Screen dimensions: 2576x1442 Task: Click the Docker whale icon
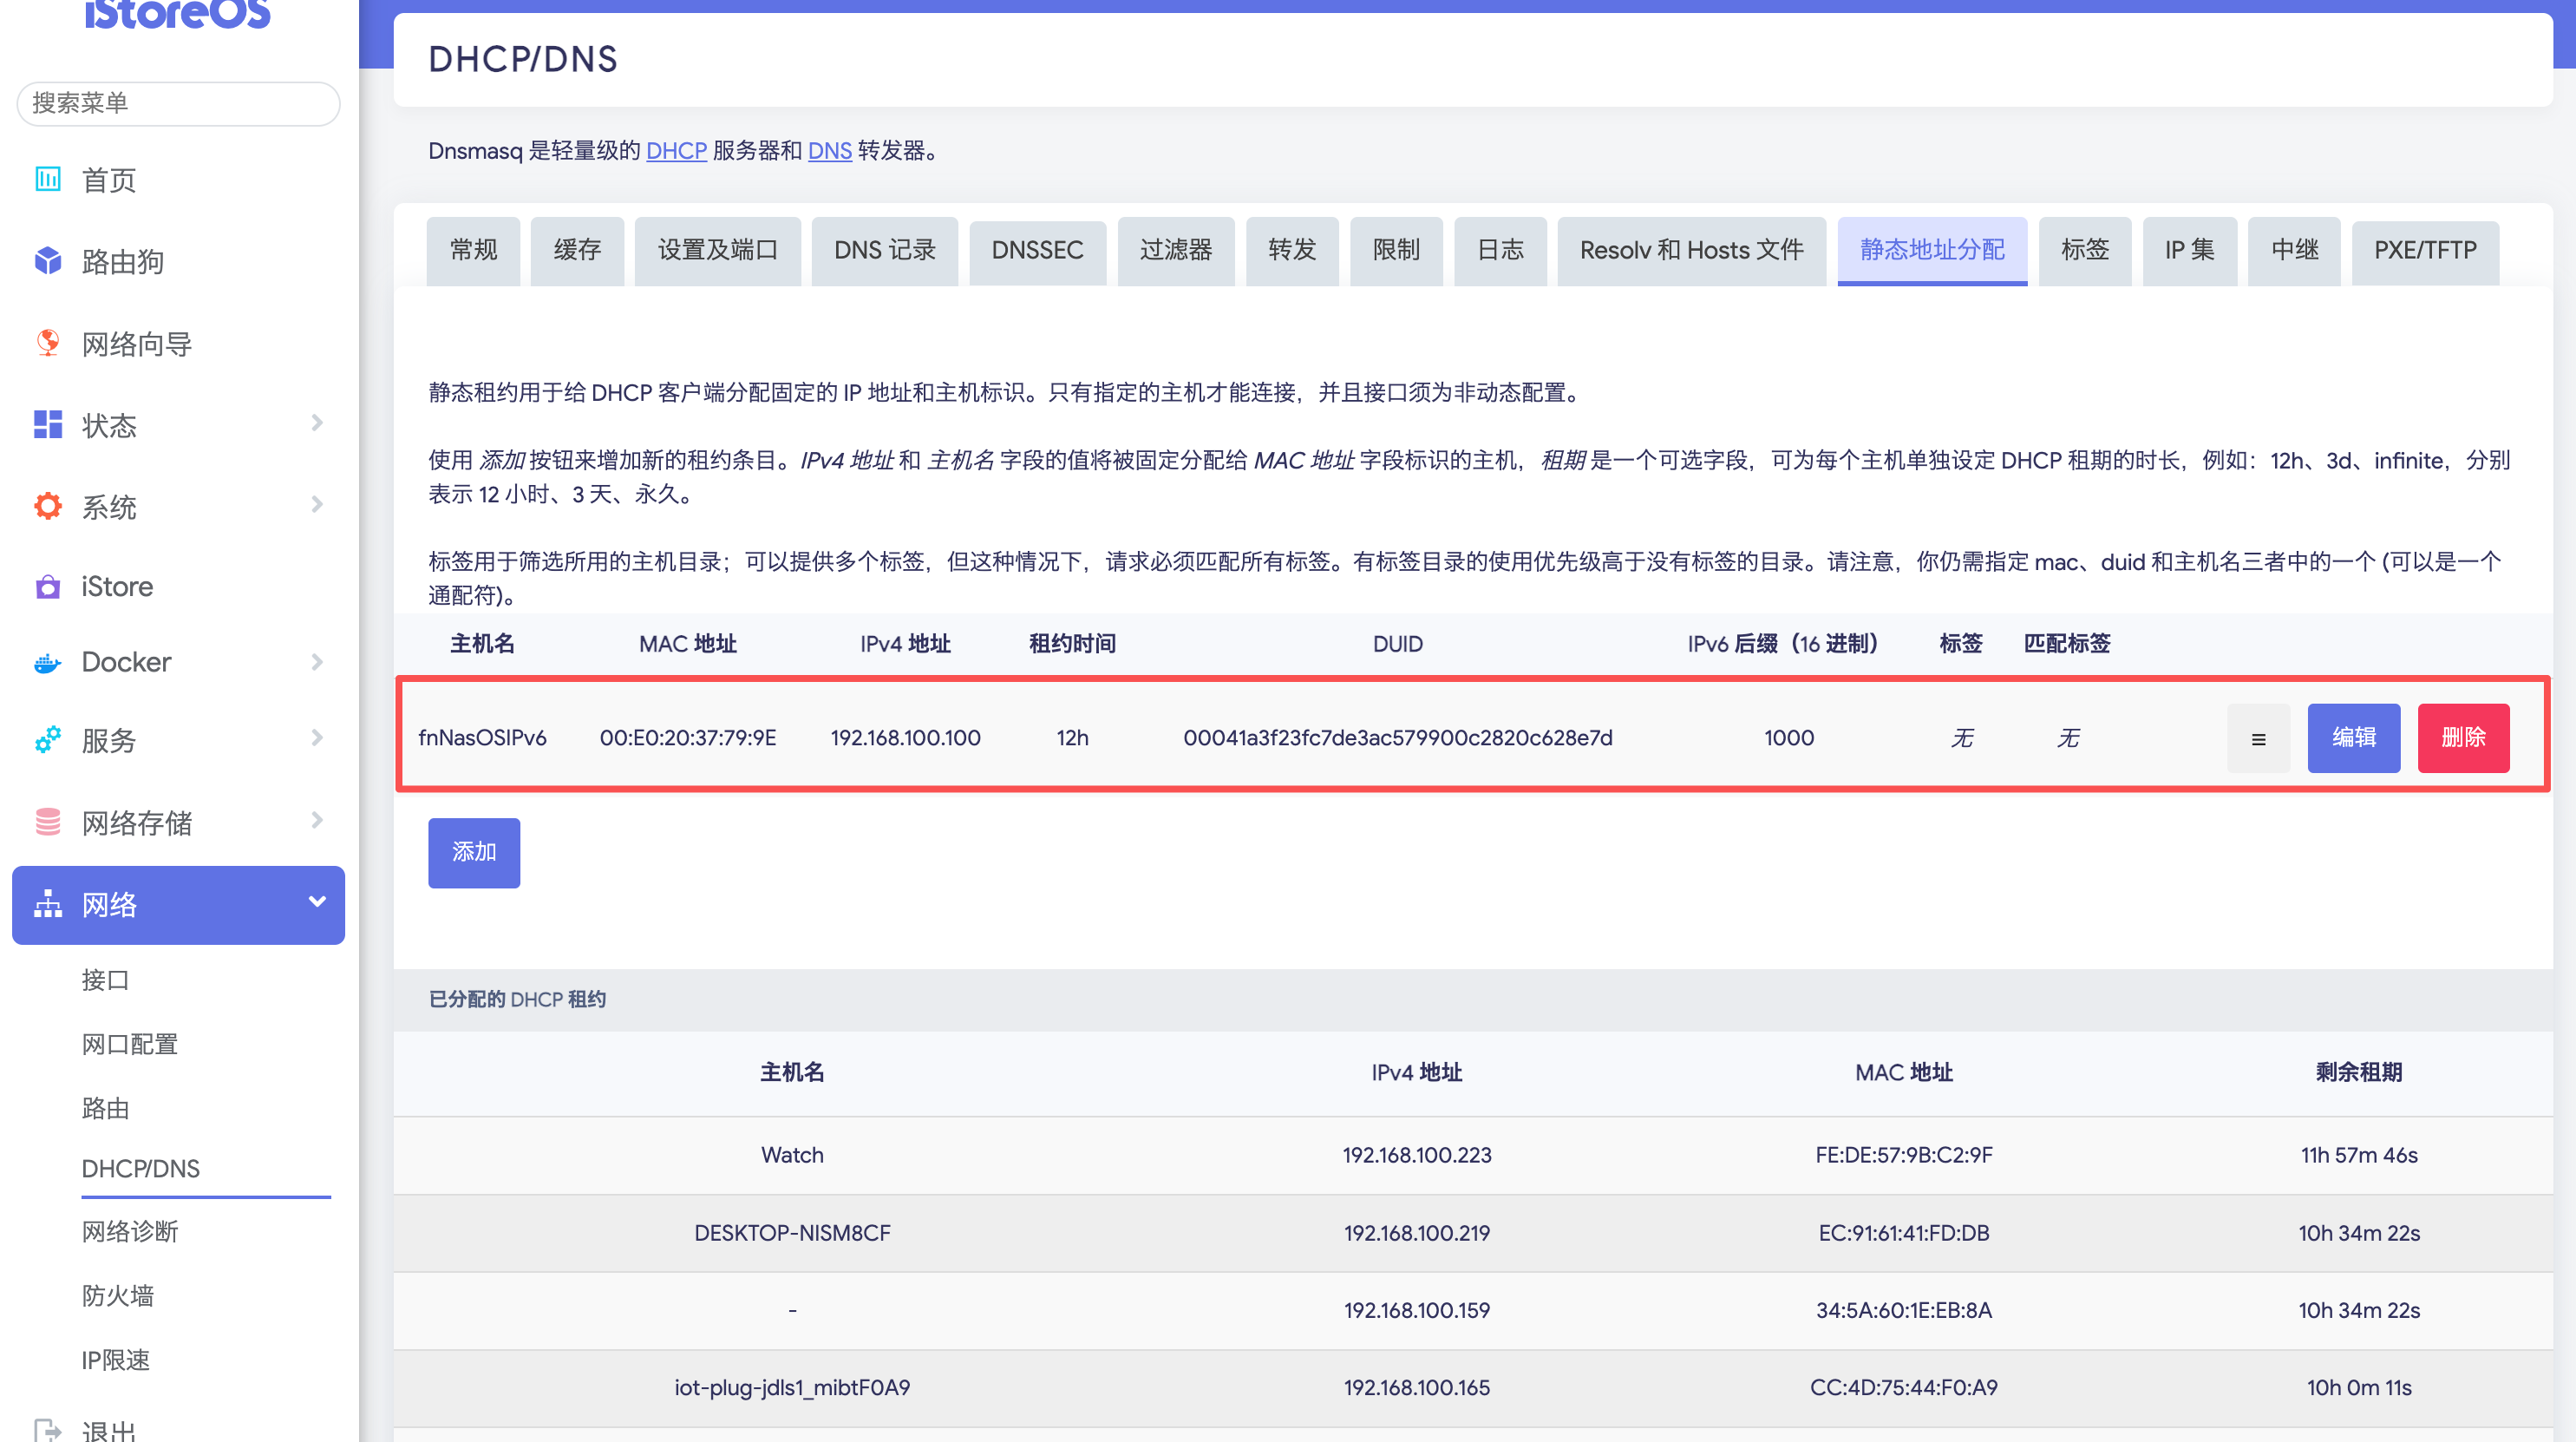pyautogui.click(x=47, y=662)
